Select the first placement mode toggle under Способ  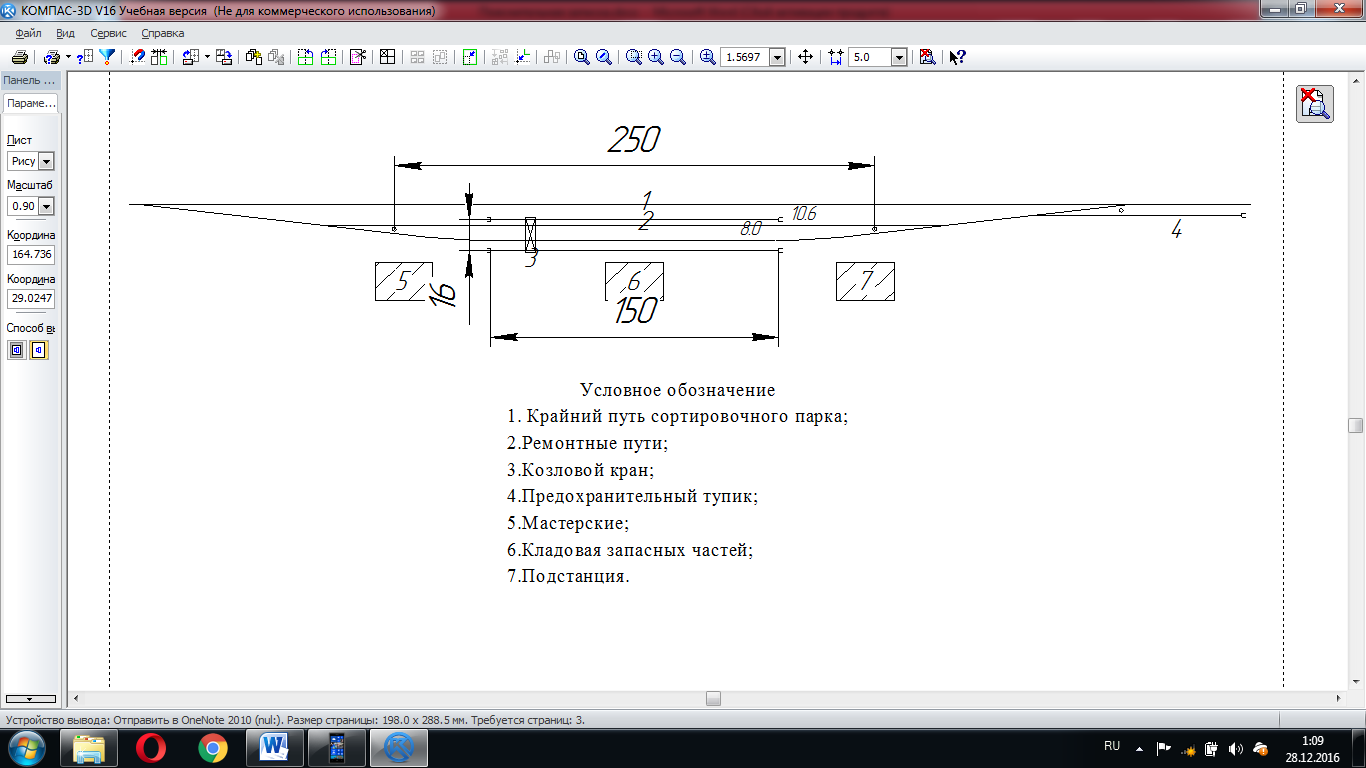[17, 350]
